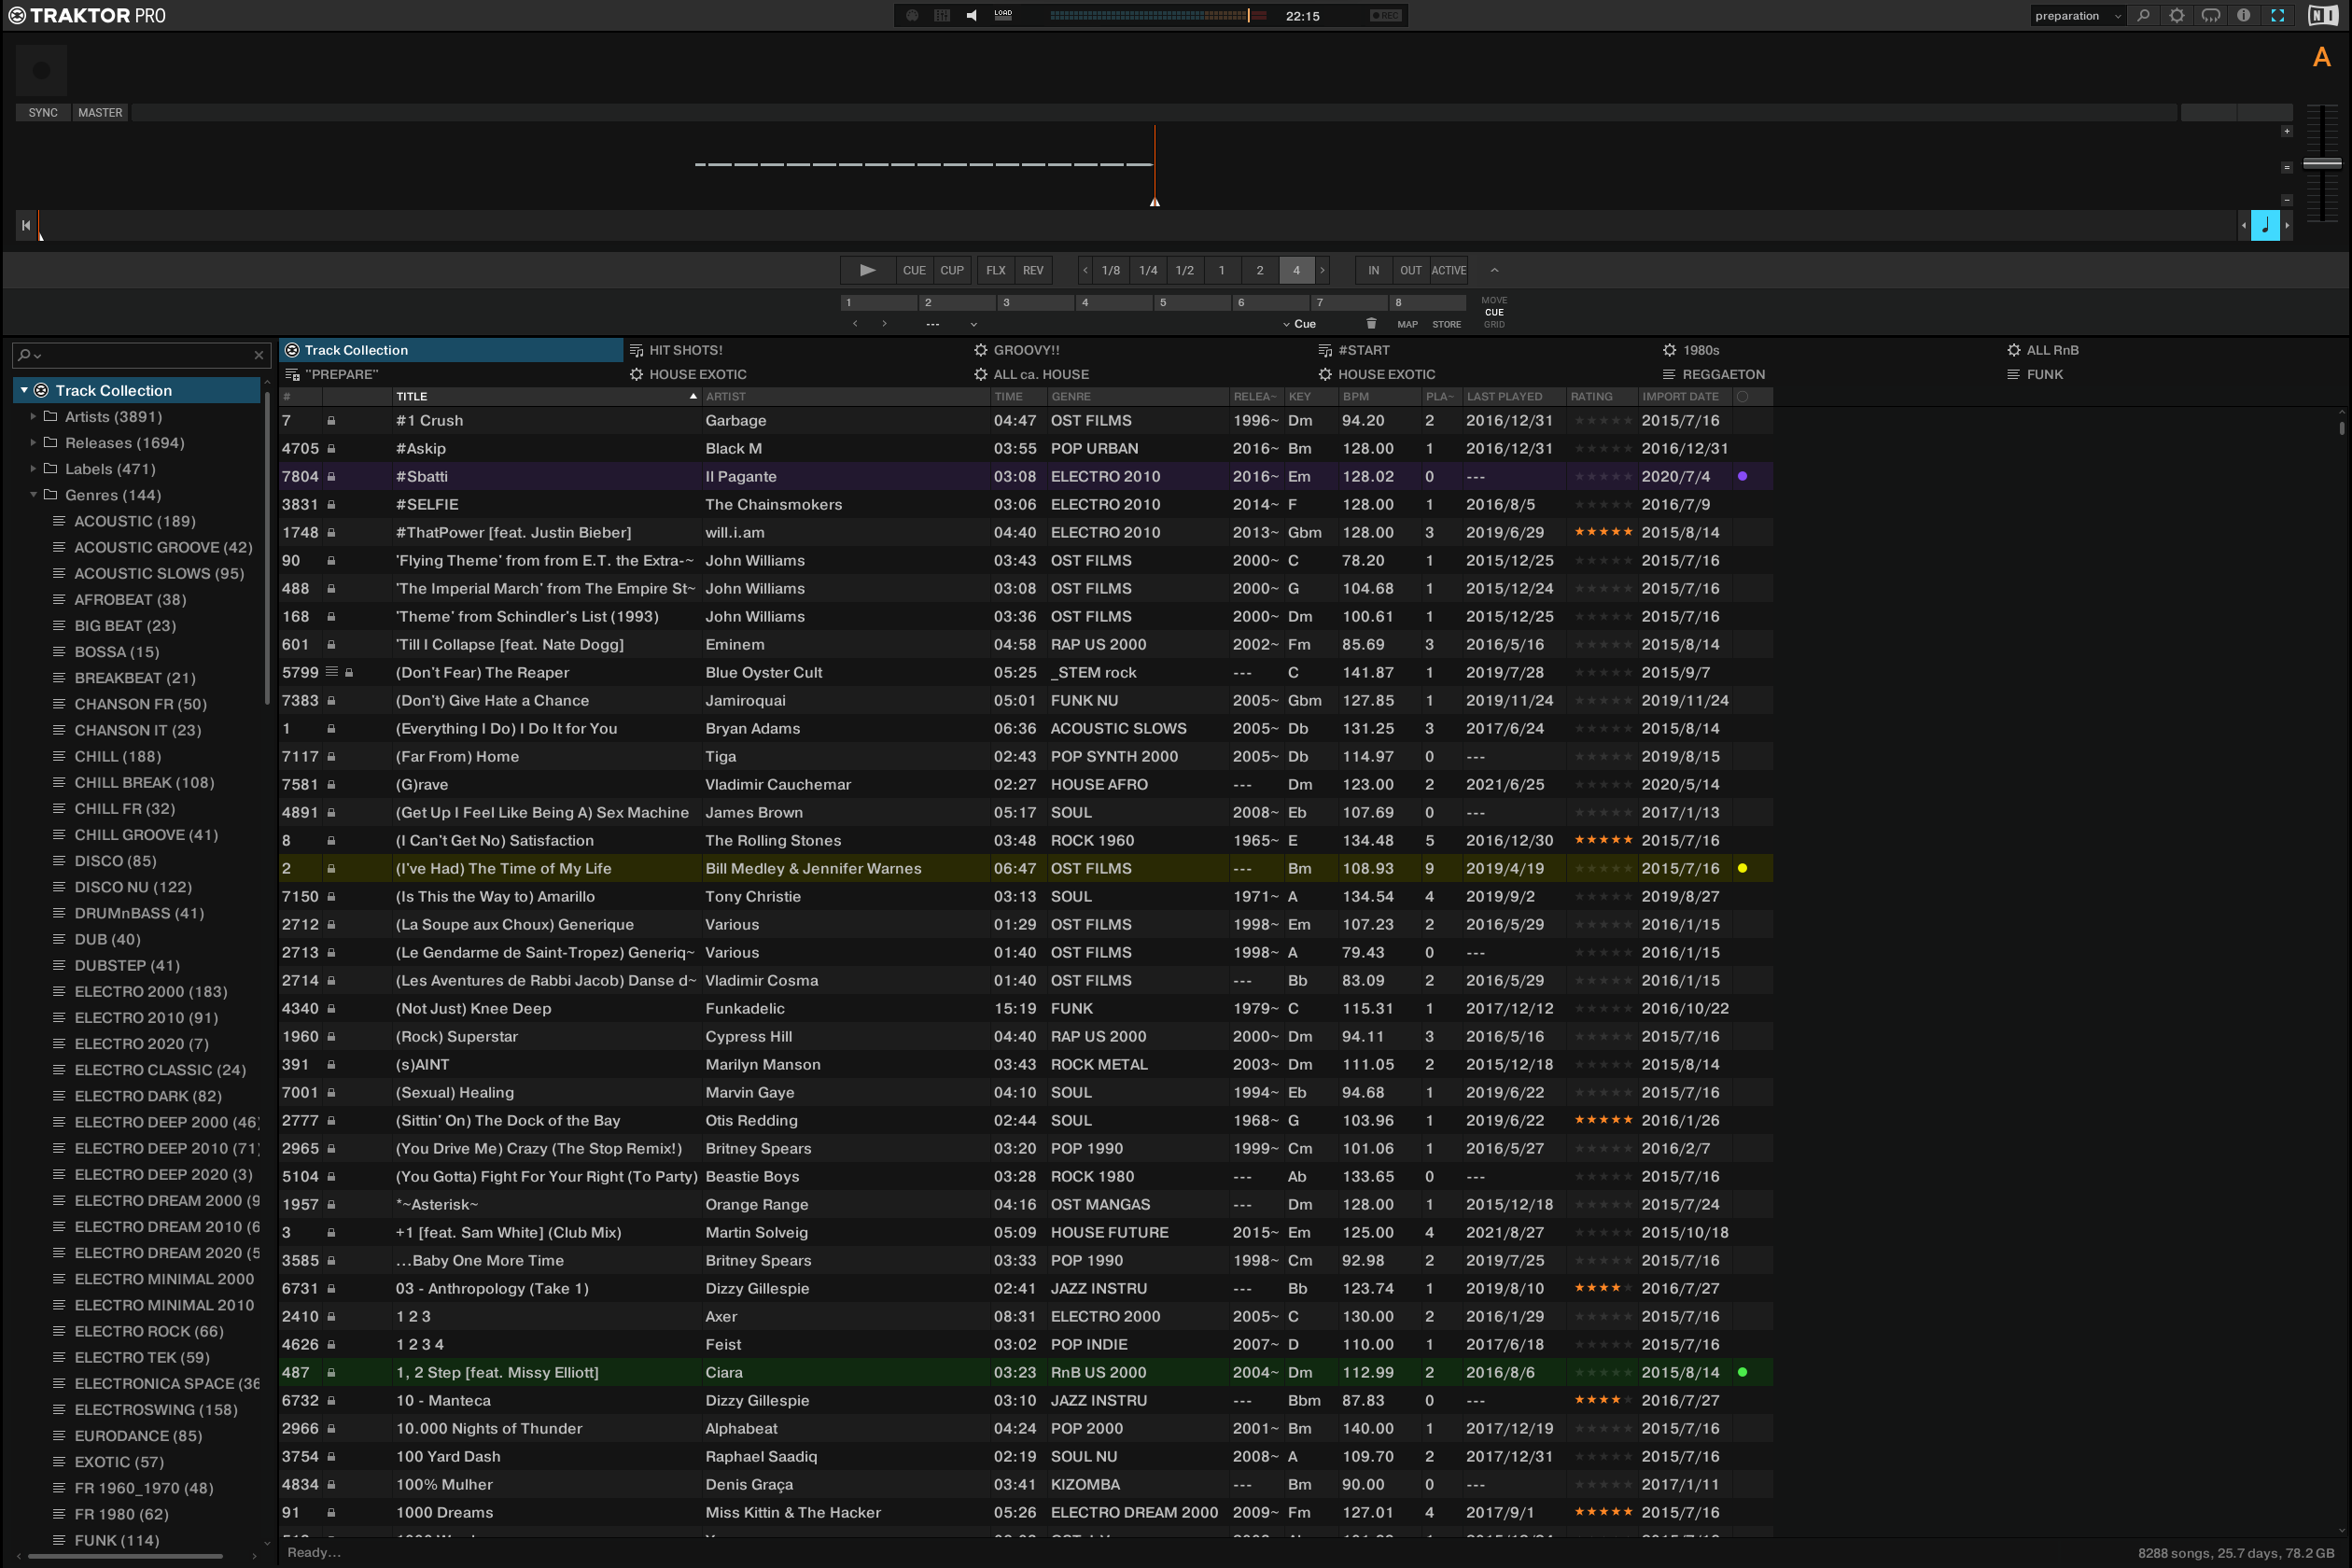
Task: Toggle the loop ACTIVE button
Action: [x=1448, y=270]
